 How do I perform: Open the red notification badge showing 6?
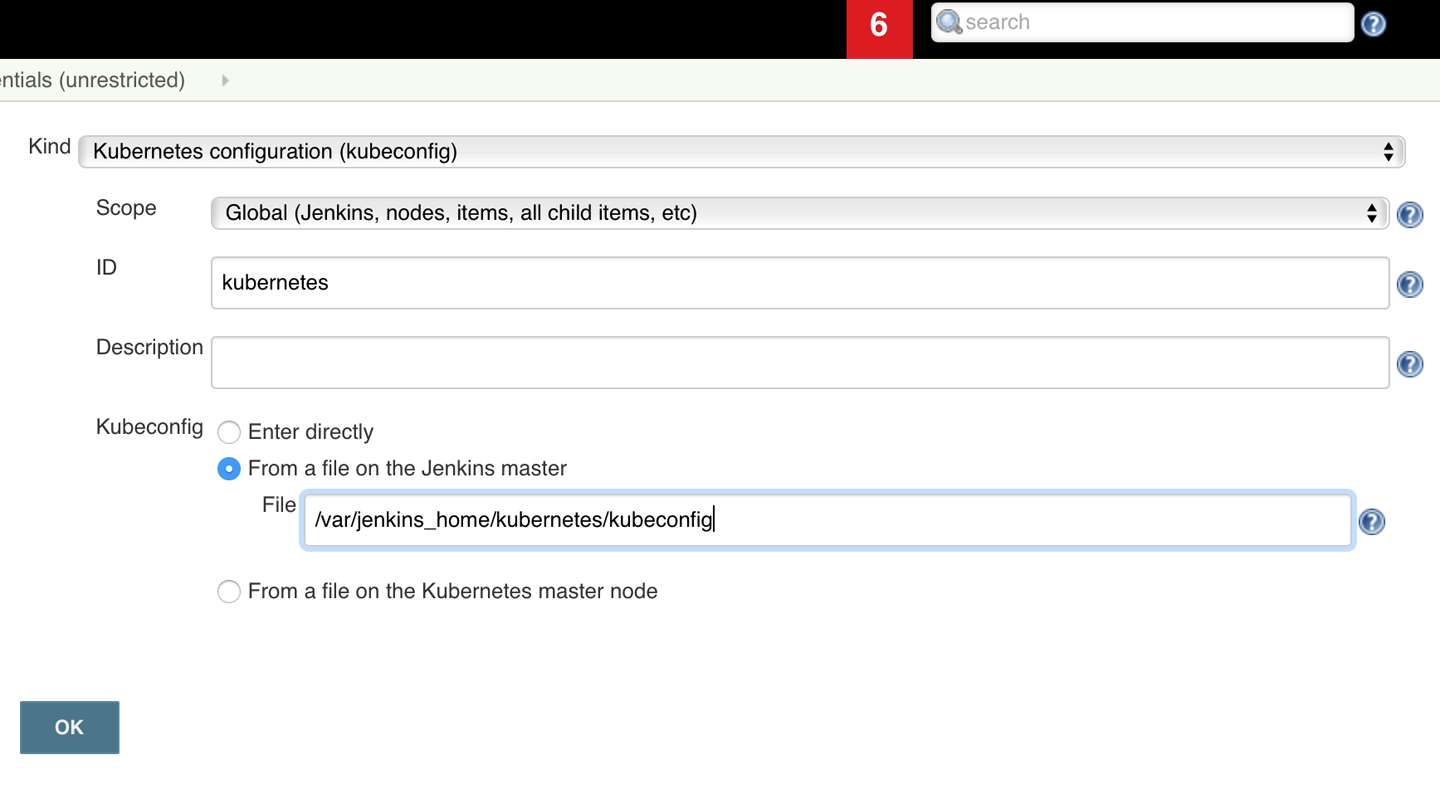click(879, 25)
